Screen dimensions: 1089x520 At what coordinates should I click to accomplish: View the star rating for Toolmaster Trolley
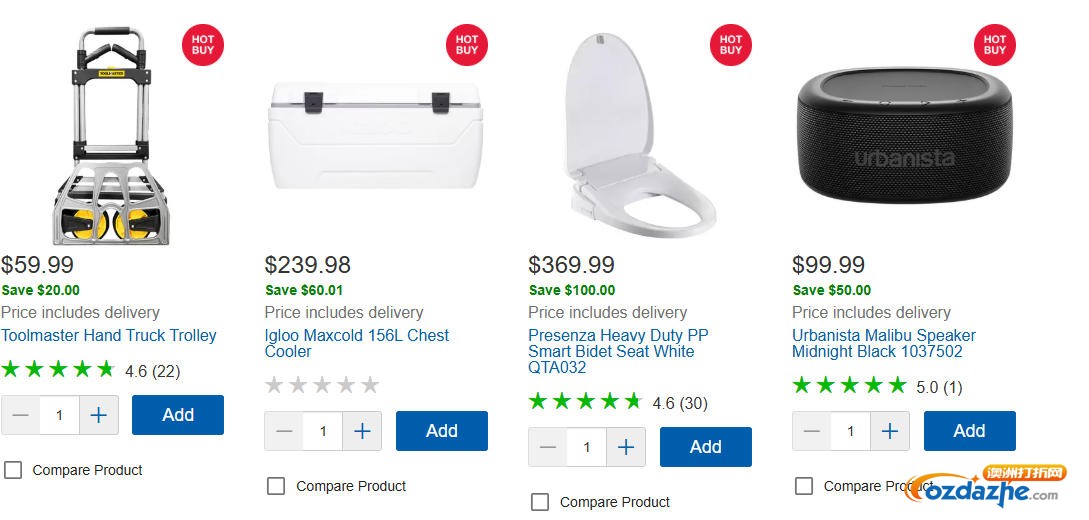pyautogui.click(x=58, y=370)
